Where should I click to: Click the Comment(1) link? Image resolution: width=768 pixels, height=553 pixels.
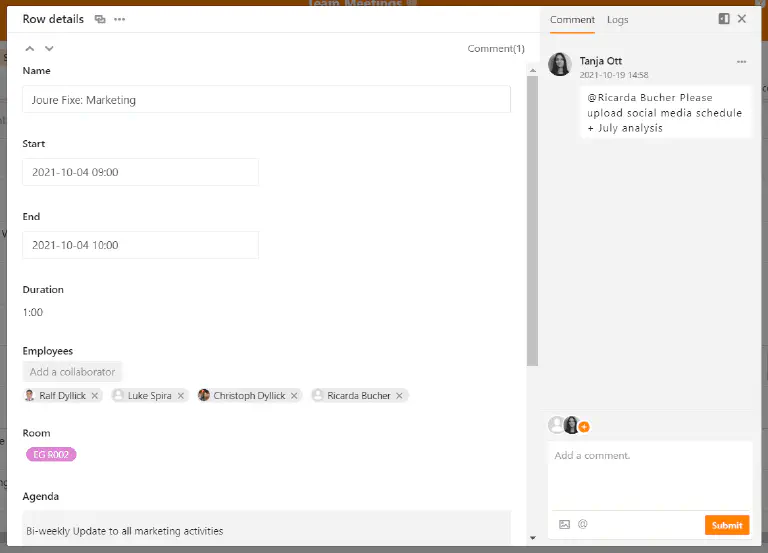pos(496,48)
